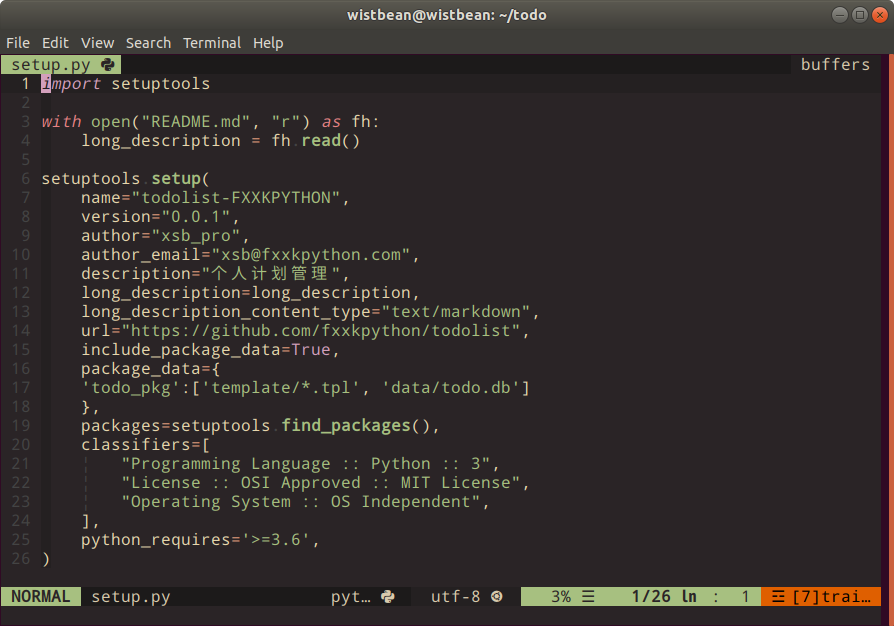The height and width of the screenshot is (626, 894).
Task: Minimize the terminal window
Action: (x=840, y=15)
